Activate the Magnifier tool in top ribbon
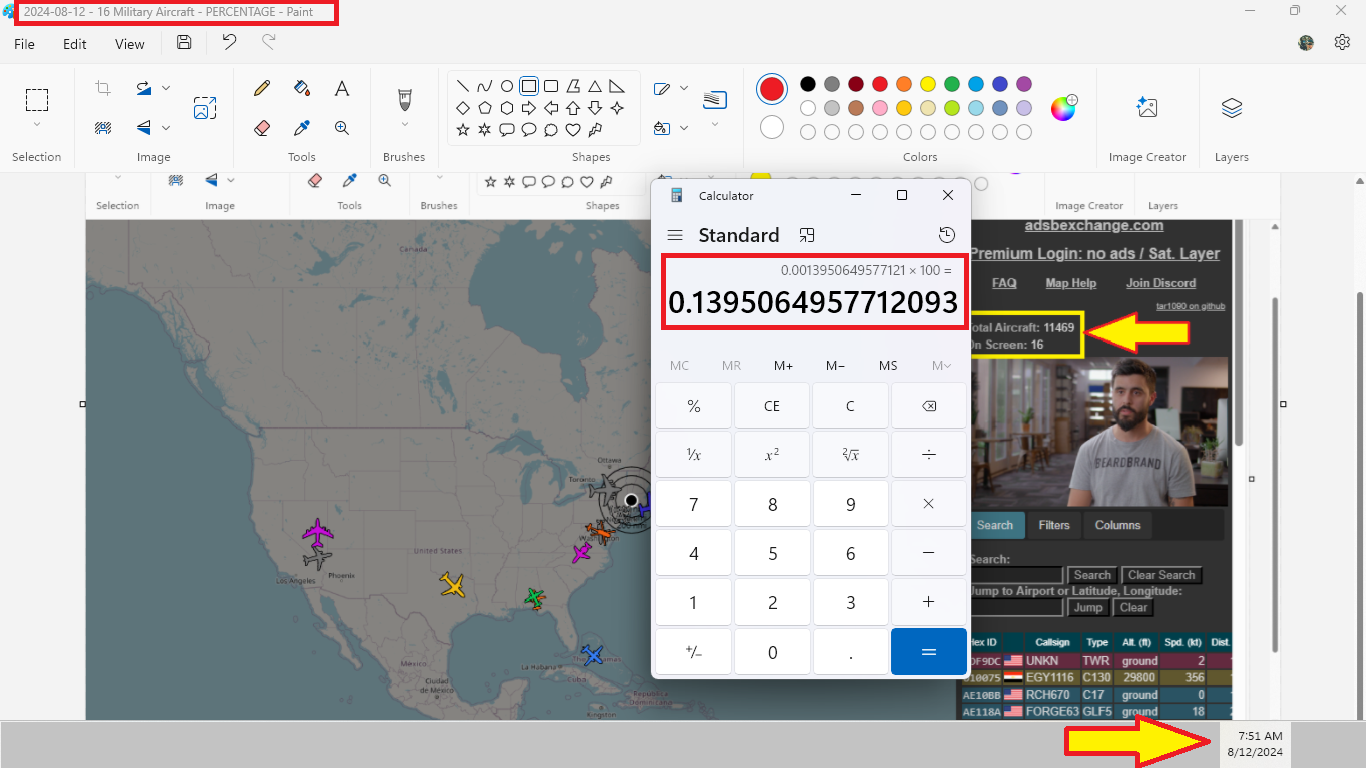 pos(342,128)
